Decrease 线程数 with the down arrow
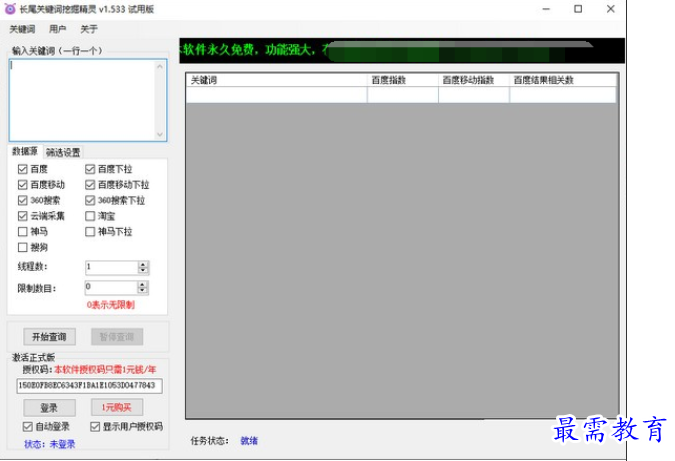675x461 pixels. [143, 271]
